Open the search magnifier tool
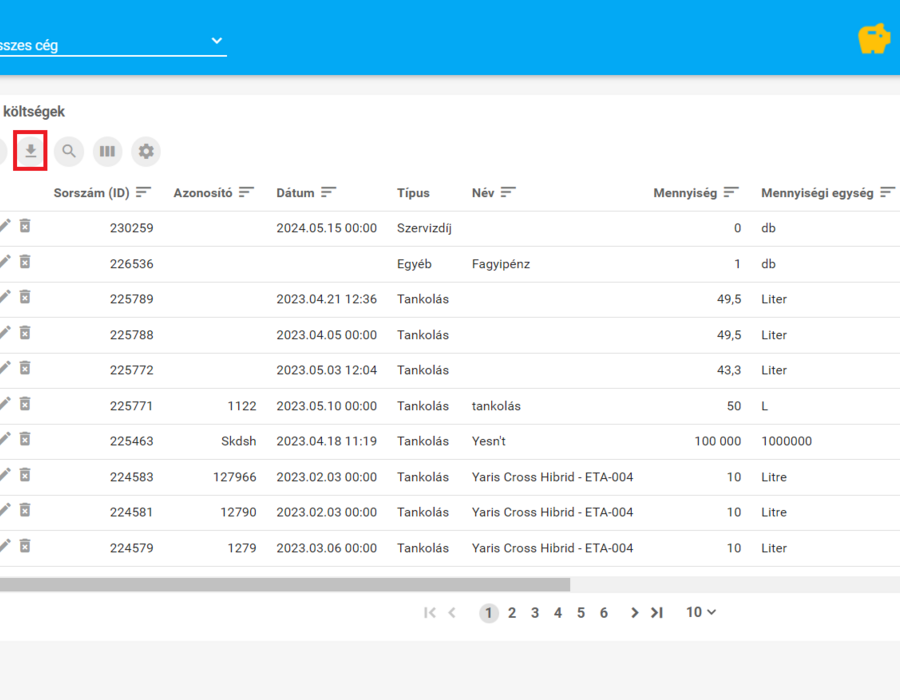Viewport: 900px width, 700px height. (x=69, y=151)
